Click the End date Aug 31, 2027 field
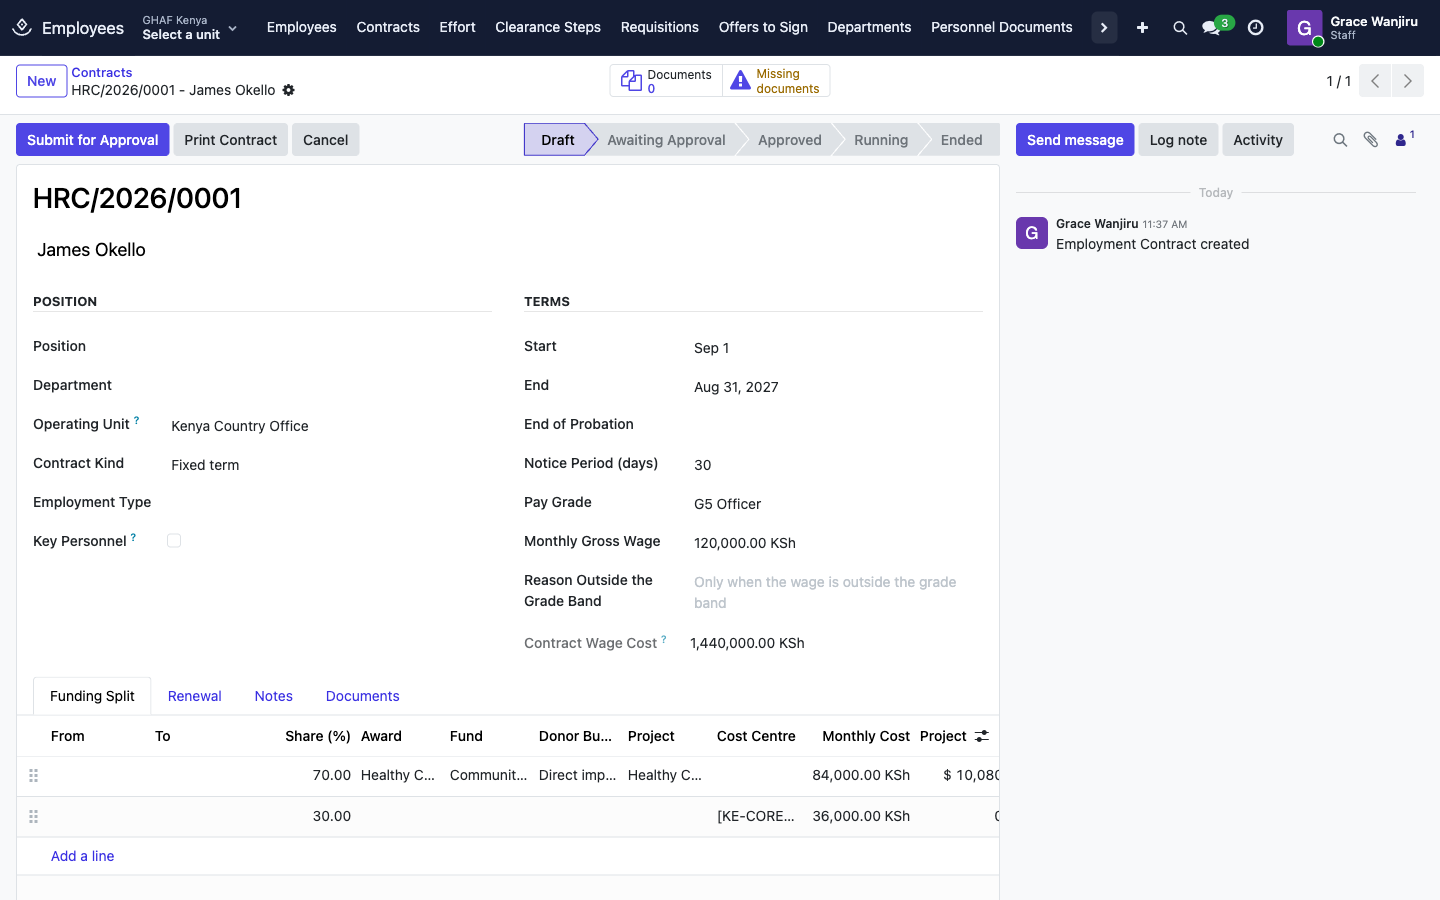The width and height of the screenshot is (1440, 900). pyautogui.click(x=838, y=387)
